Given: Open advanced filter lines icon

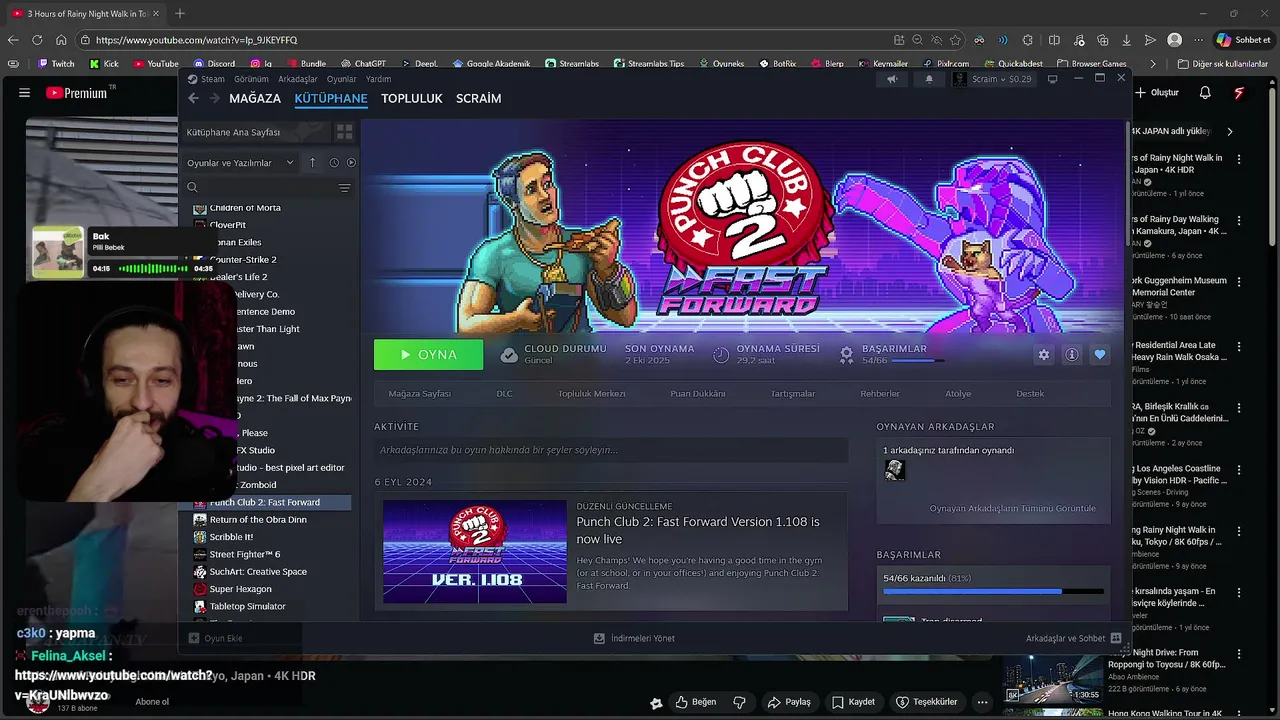Looking at the screenshot, I should pyautogui.click(x=345, y=188).
